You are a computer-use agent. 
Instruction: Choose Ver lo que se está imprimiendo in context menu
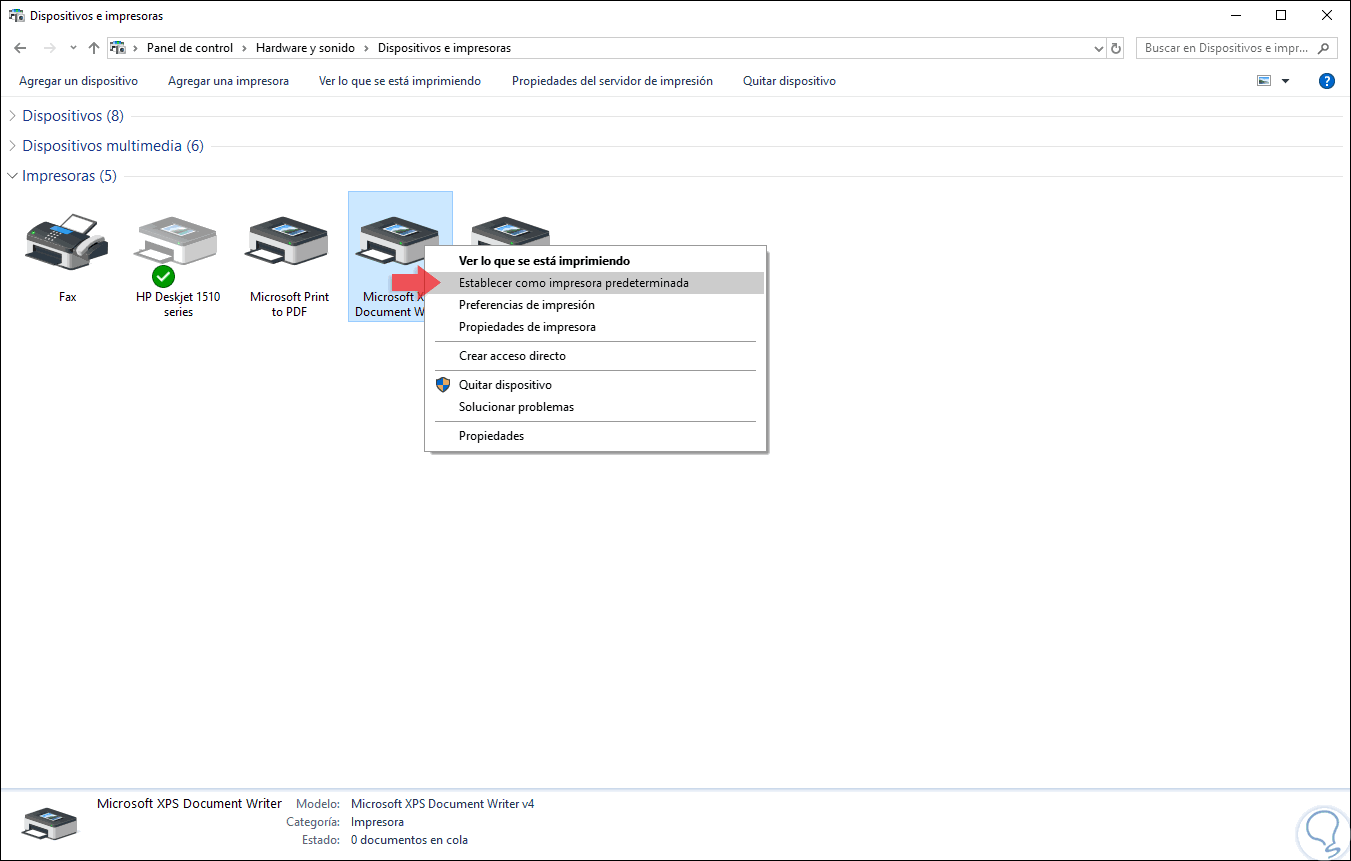(596, 261)
